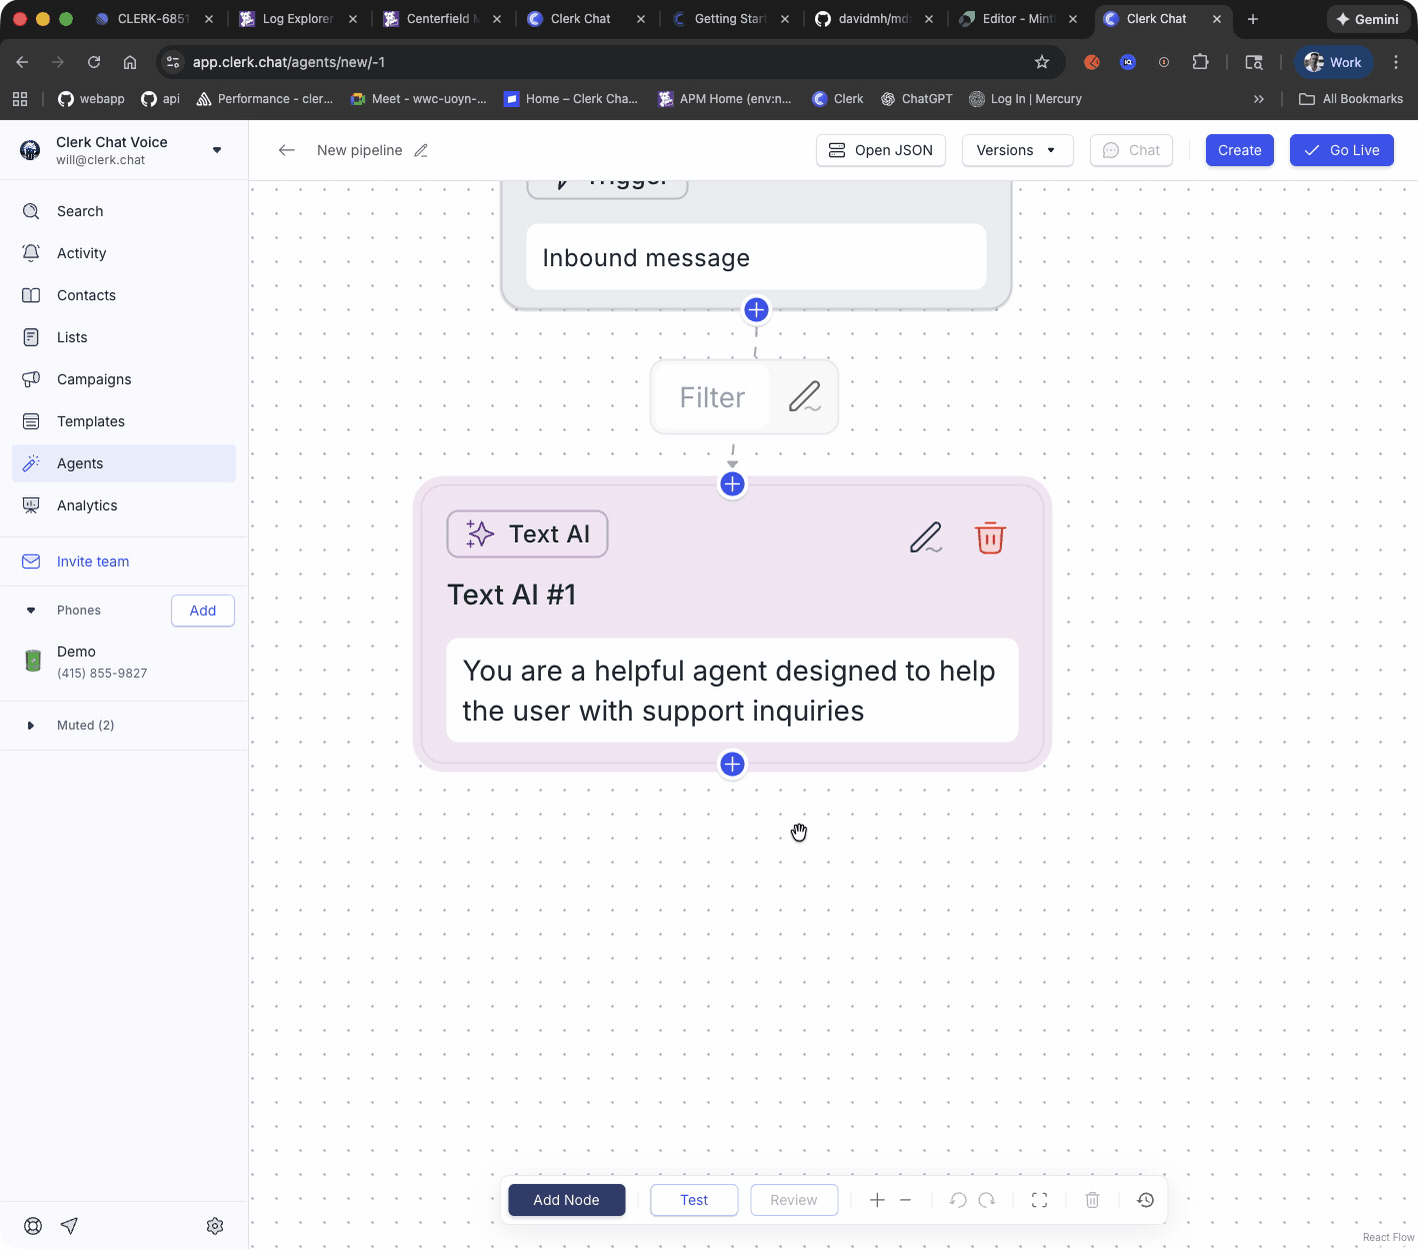
Task: Open Chrome's three-dot menu
Action: click(x=1396, y=62)
